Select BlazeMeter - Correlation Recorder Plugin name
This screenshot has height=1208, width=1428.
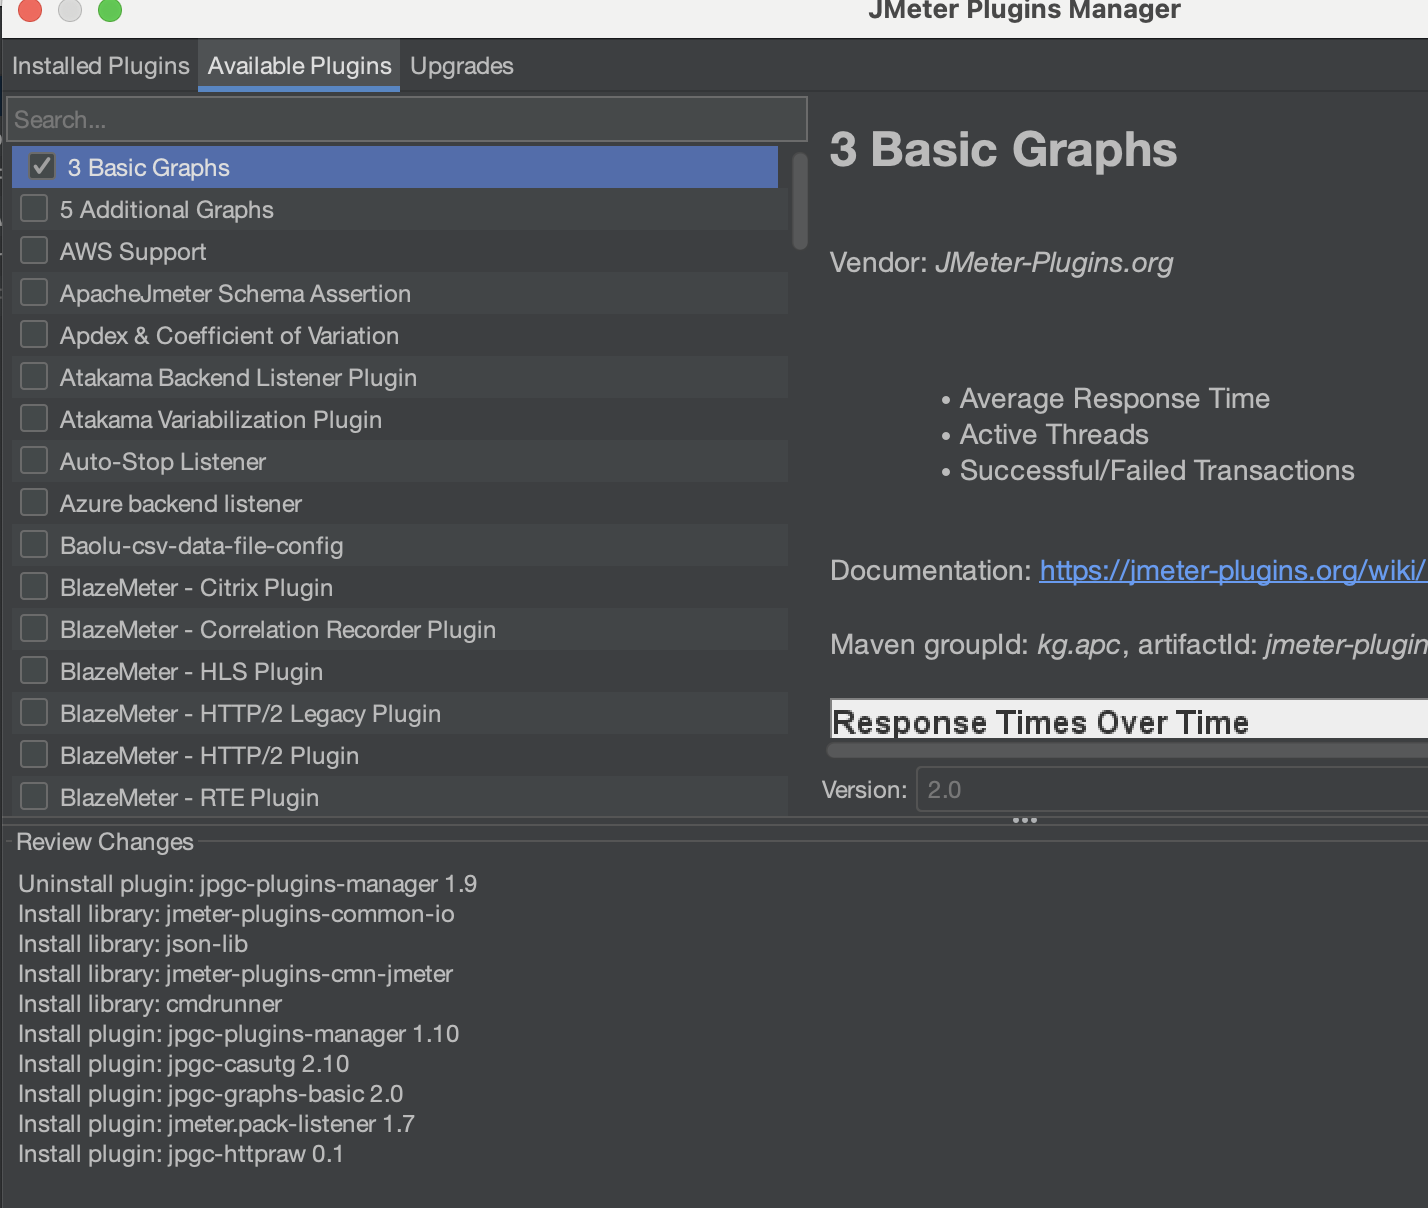pyautogui.click(x=278, y=630)
